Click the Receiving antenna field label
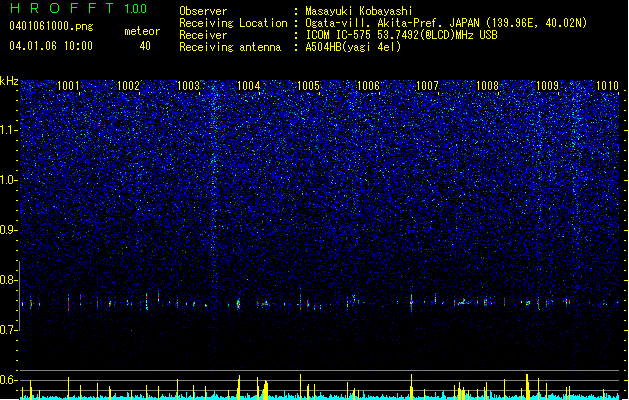Image resolution: width=629 pixels, height=400 pixels. [x=230, y=47]
